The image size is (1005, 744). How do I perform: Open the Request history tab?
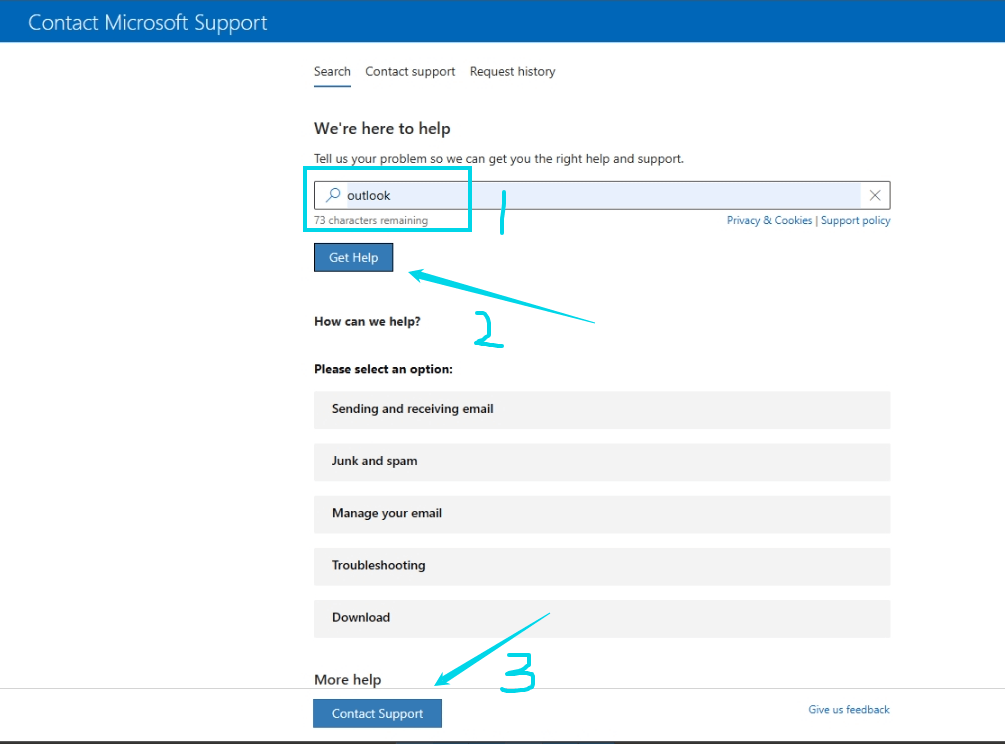pos(513,72)
